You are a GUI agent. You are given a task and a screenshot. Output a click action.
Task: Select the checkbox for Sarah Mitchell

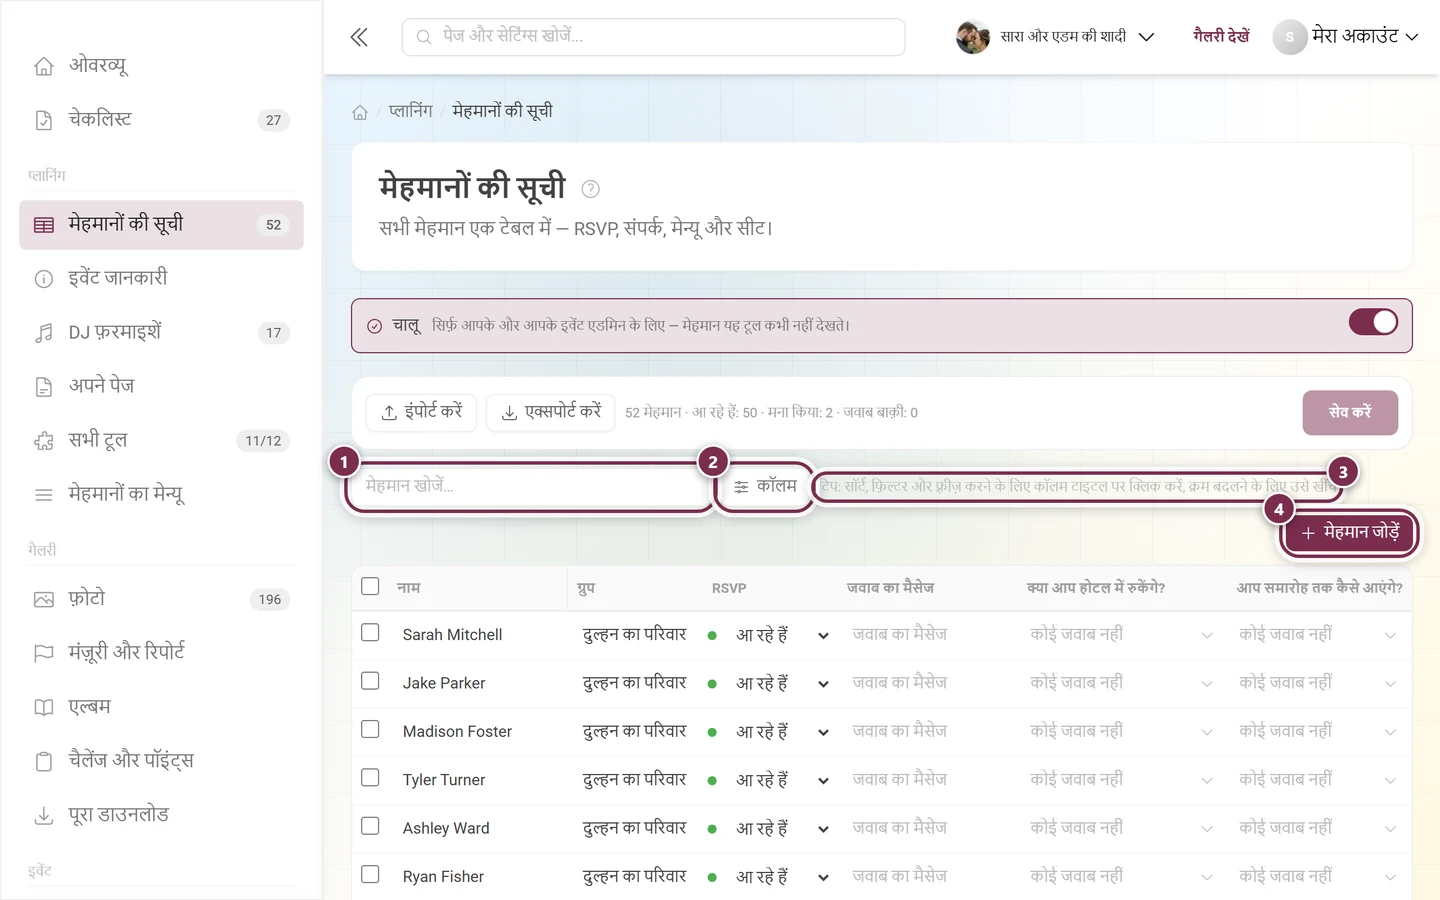(370, 633)
